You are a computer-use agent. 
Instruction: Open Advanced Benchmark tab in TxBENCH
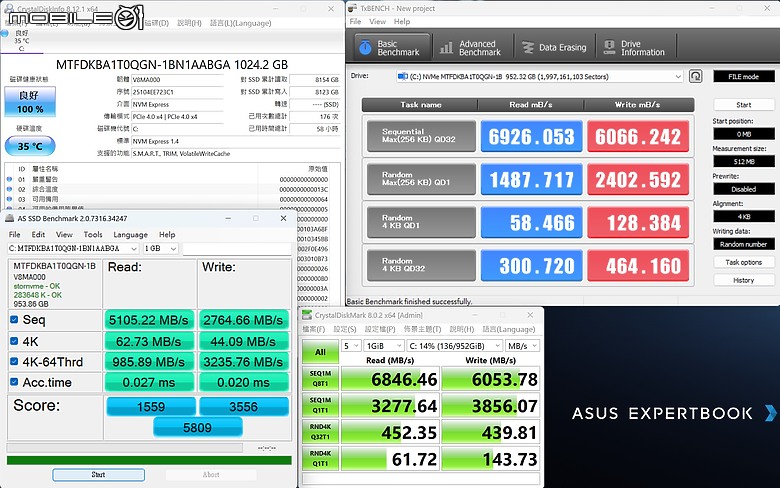[x=471, y=47]
